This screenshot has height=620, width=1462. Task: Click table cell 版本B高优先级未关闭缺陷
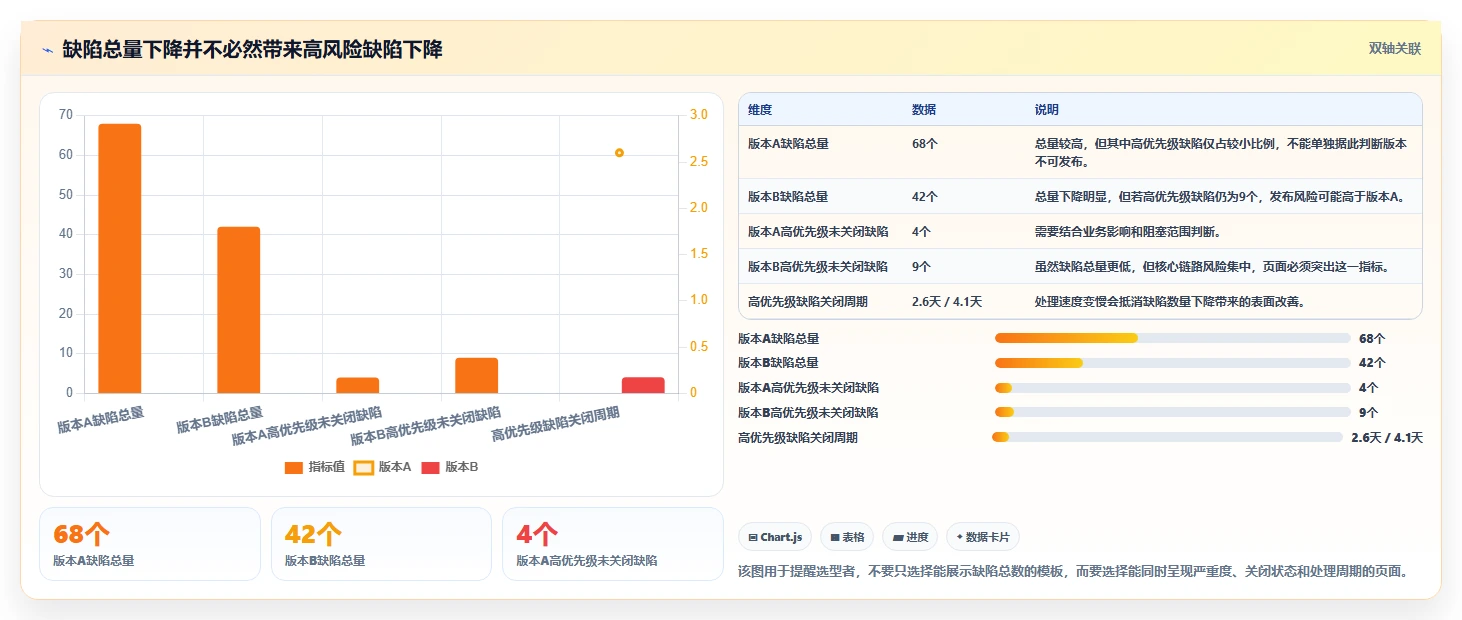[x=818, y=267]
